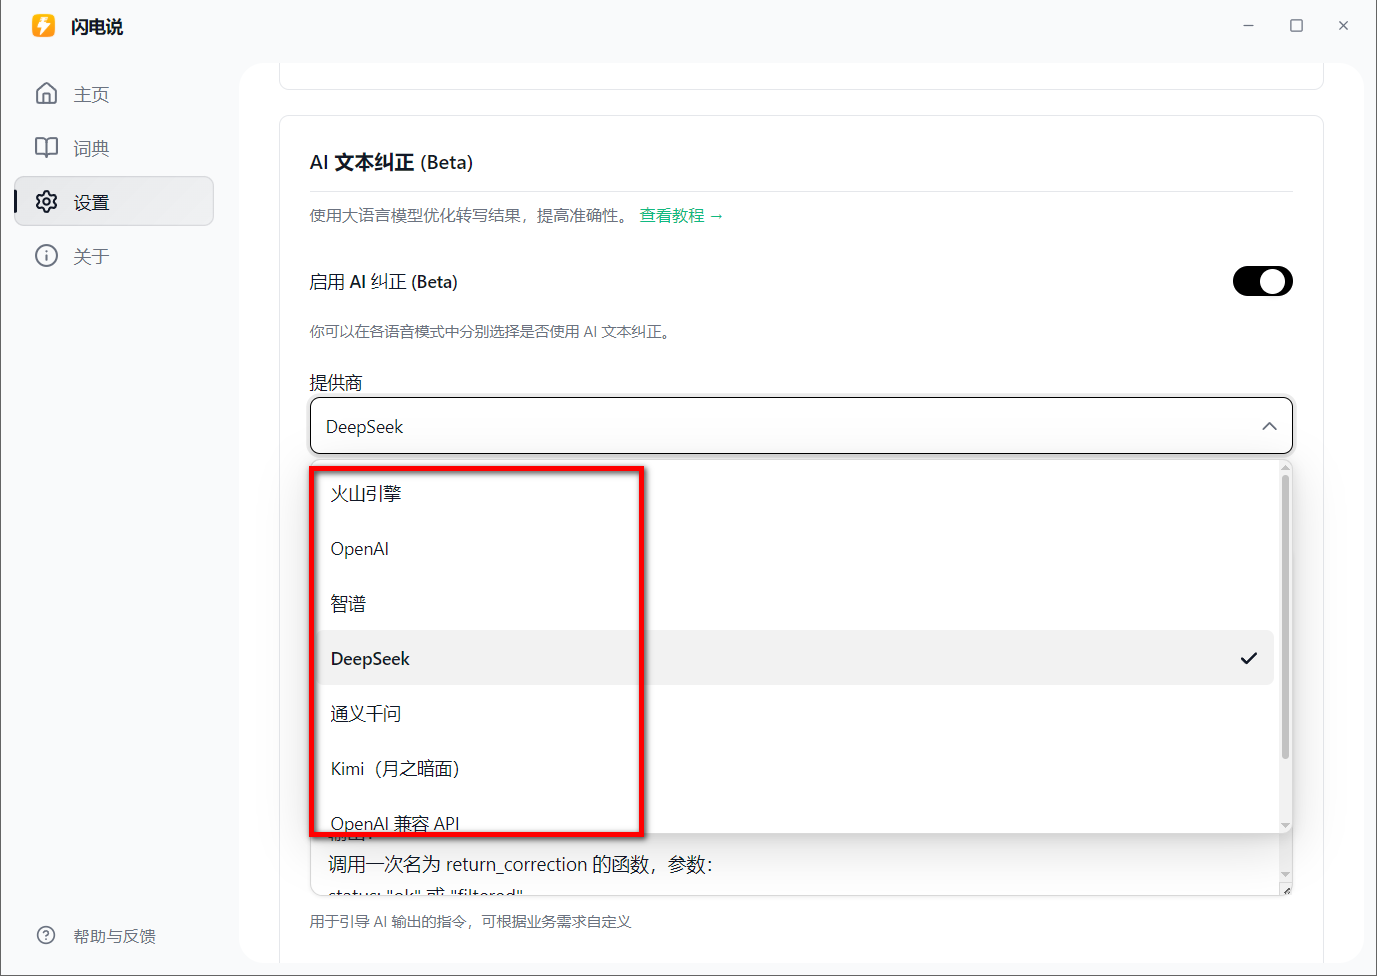Click the 帮助与反馈 question mark icon
This screenshot has height=976, width=1377.
[x=46, y=935]
